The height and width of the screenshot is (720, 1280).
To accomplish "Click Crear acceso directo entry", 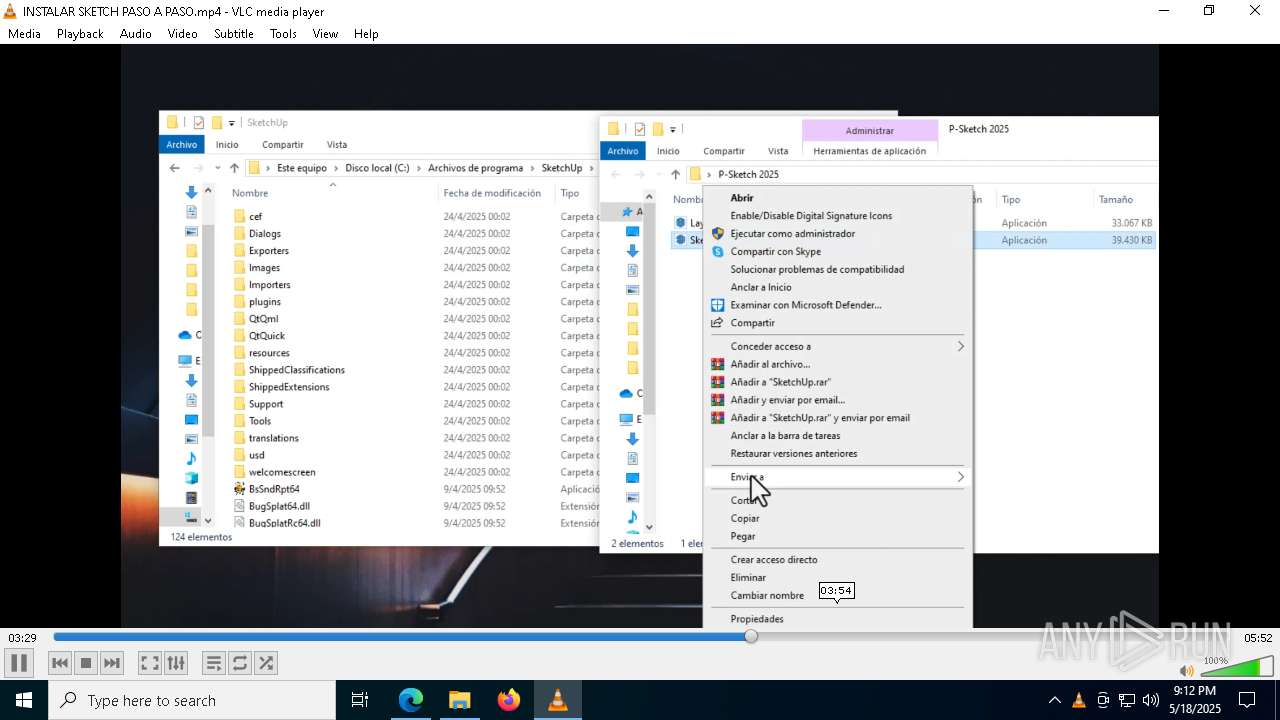I will (774, 560).
